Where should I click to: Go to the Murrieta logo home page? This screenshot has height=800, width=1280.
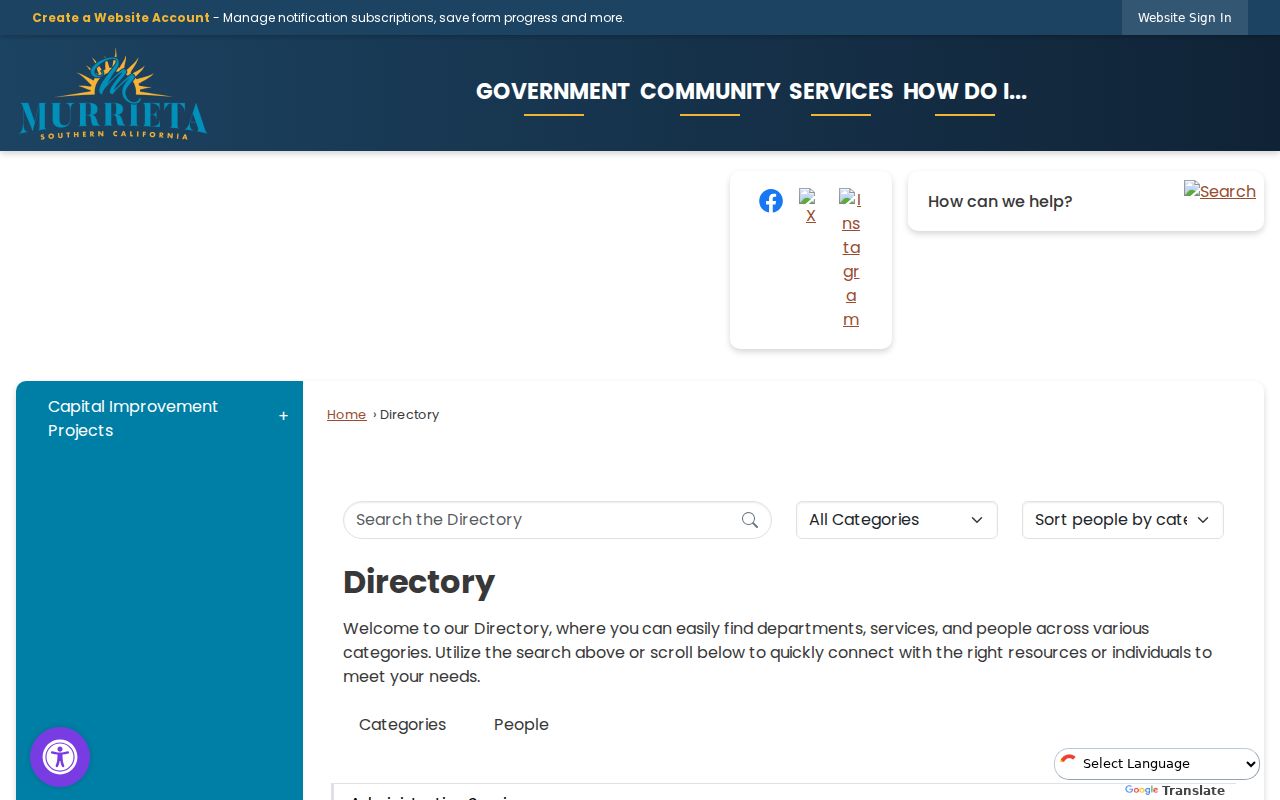click(x=113, y=94)
